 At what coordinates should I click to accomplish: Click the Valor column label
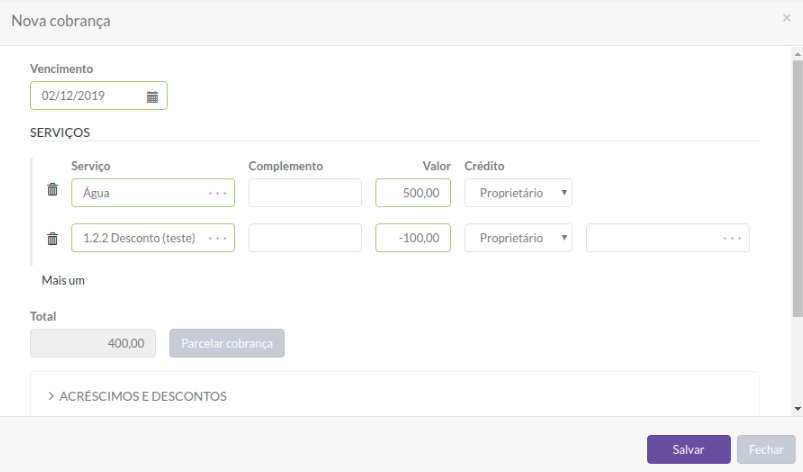coord(436,166)
